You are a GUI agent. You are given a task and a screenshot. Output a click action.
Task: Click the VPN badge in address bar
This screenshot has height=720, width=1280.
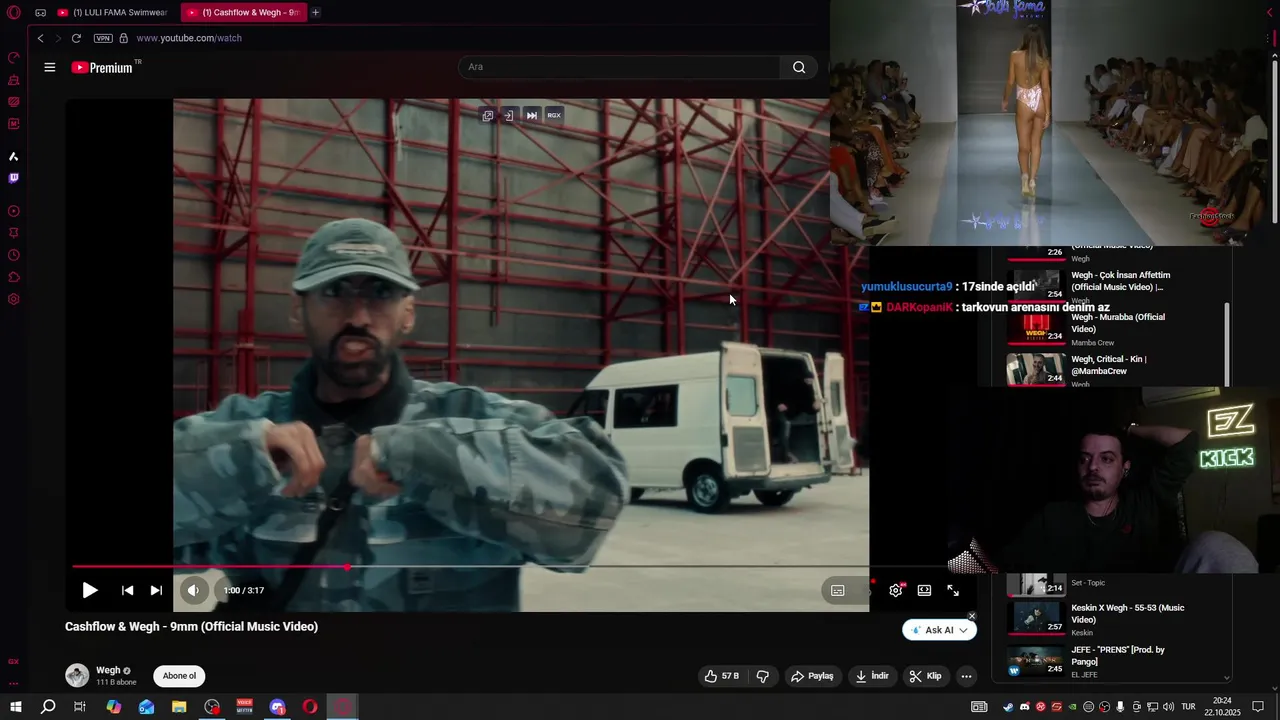(103, 38)
